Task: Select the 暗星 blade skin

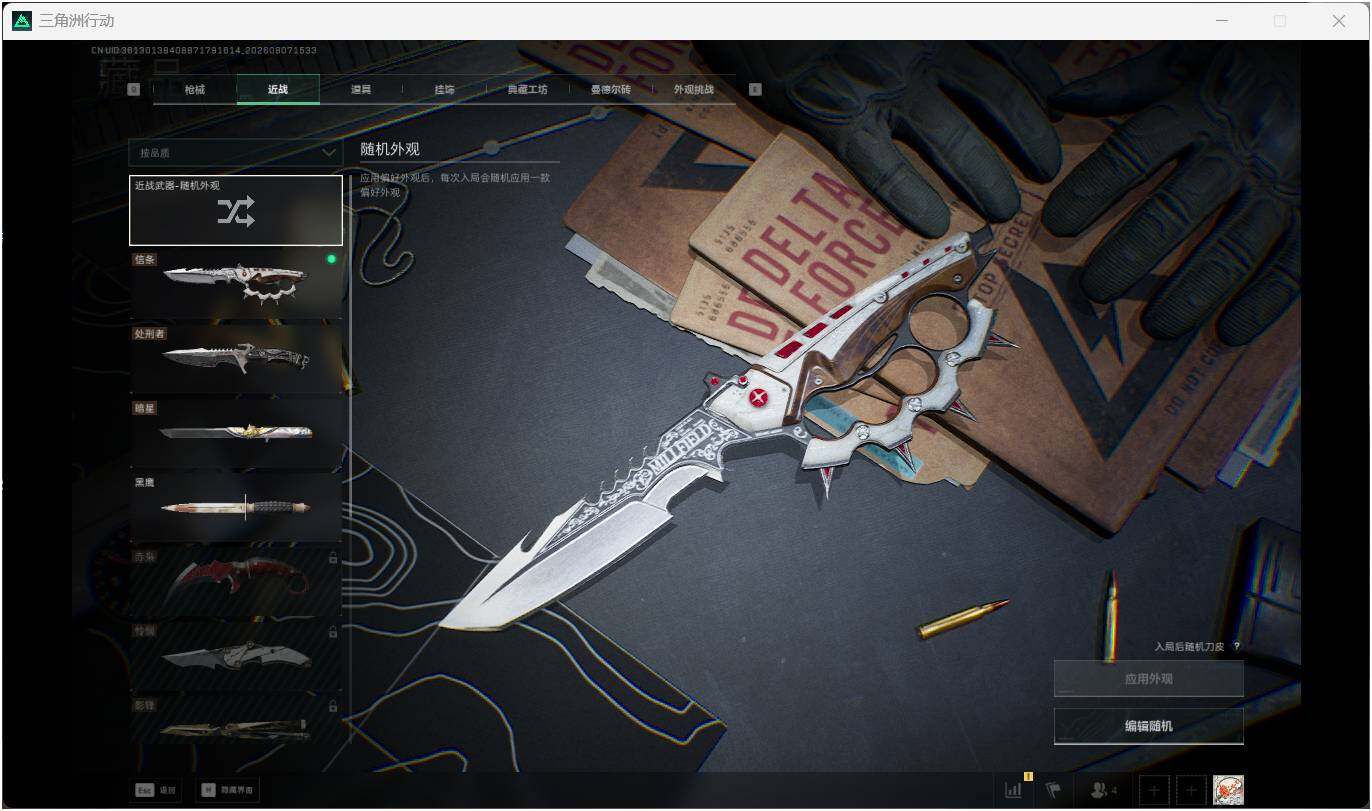Action: [x=236, y=433]
